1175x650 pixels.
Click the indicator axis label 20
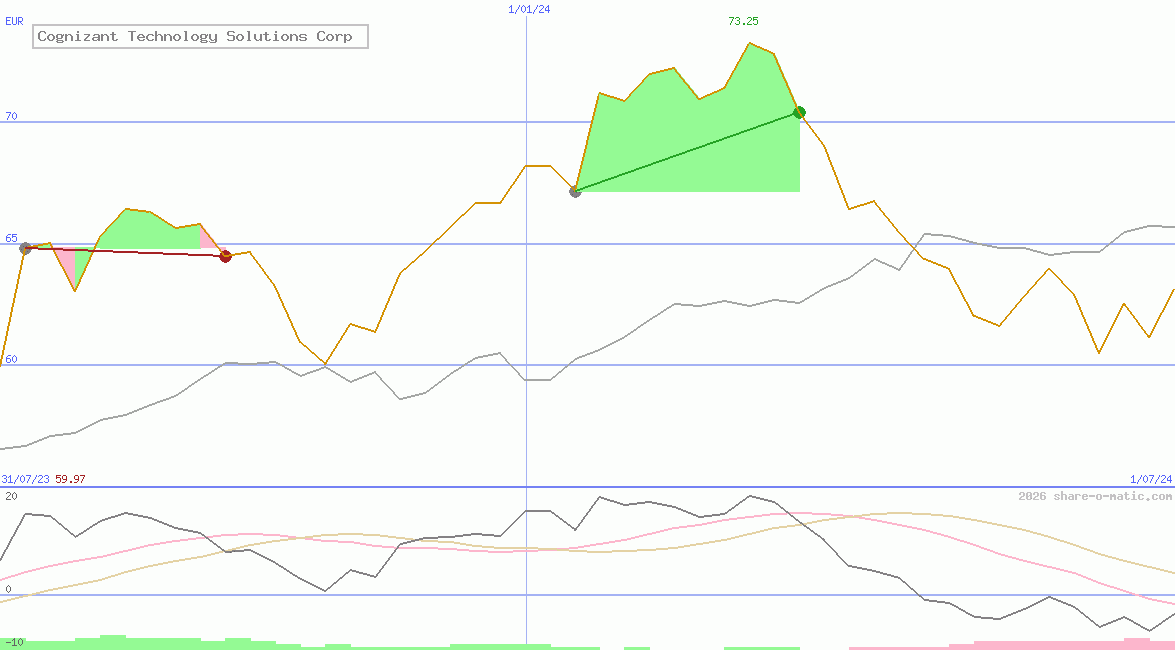coord(11,496)
